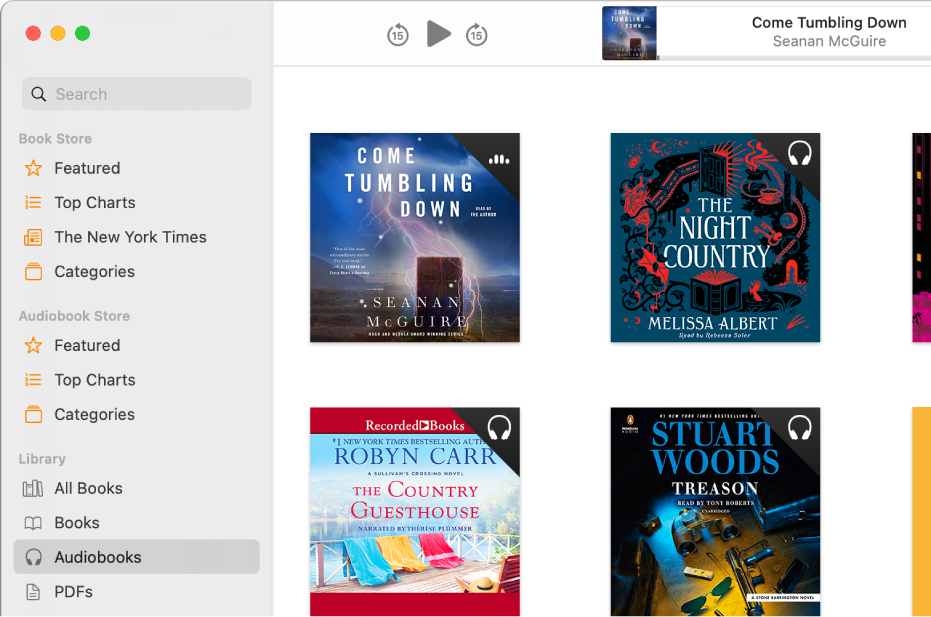Minimize the window with the yellow button

58,33
